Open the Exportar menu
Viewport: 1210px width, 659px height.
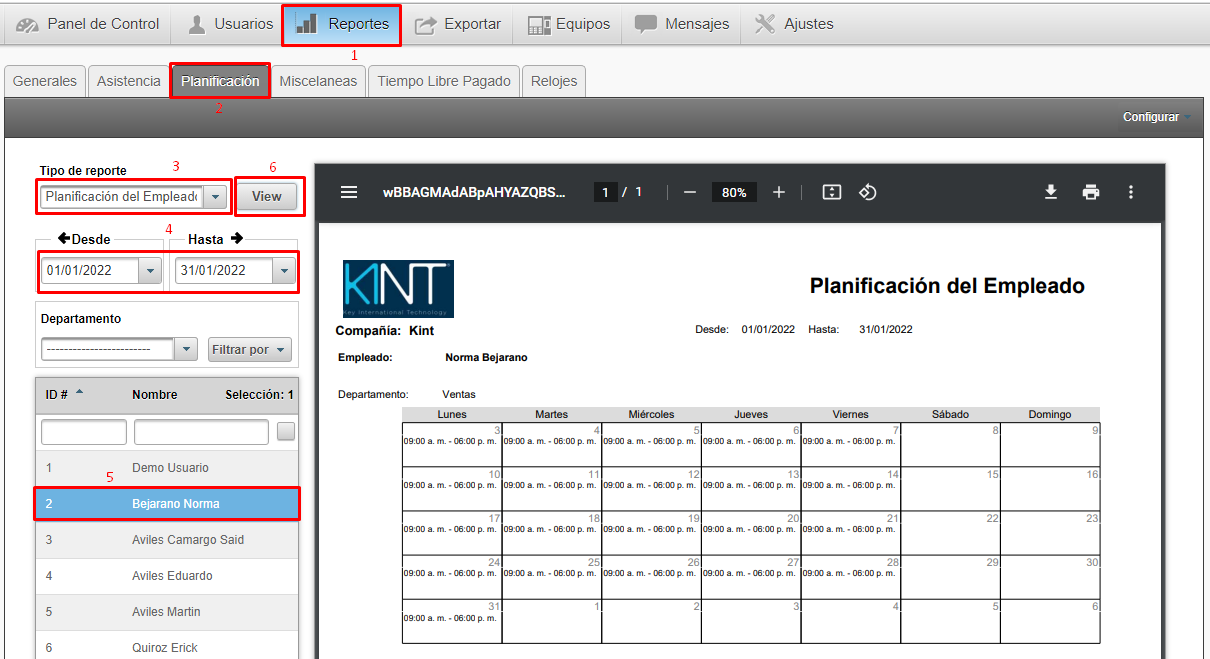[458, 24]
